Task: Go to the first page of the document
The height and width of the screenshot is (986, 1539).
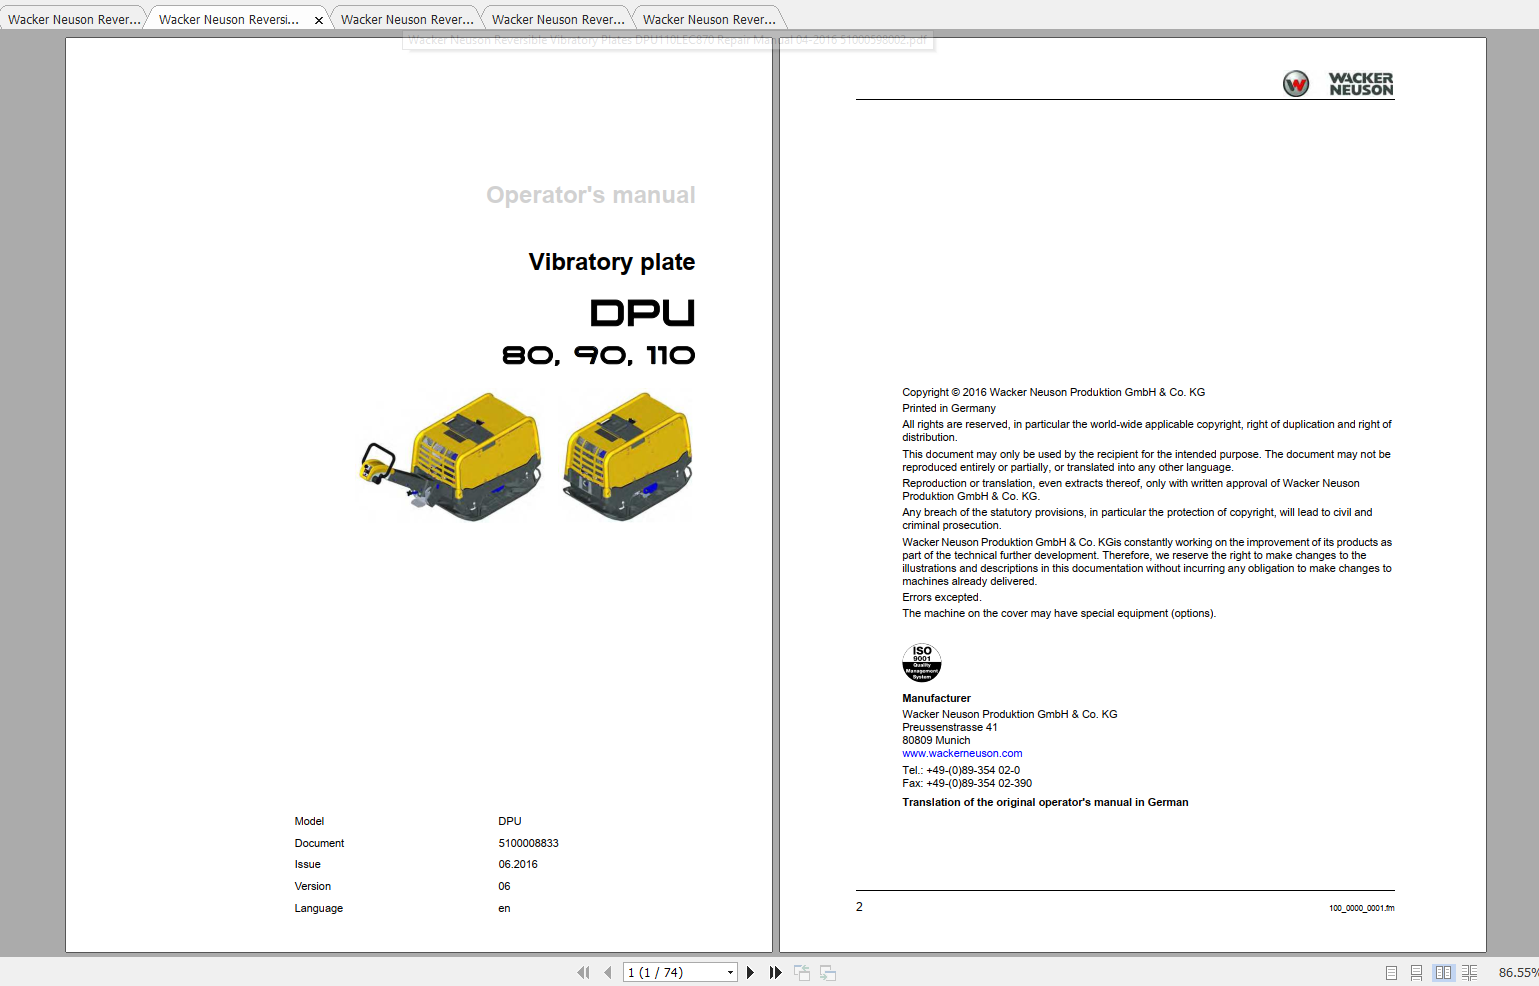Action: coord(583,971)
